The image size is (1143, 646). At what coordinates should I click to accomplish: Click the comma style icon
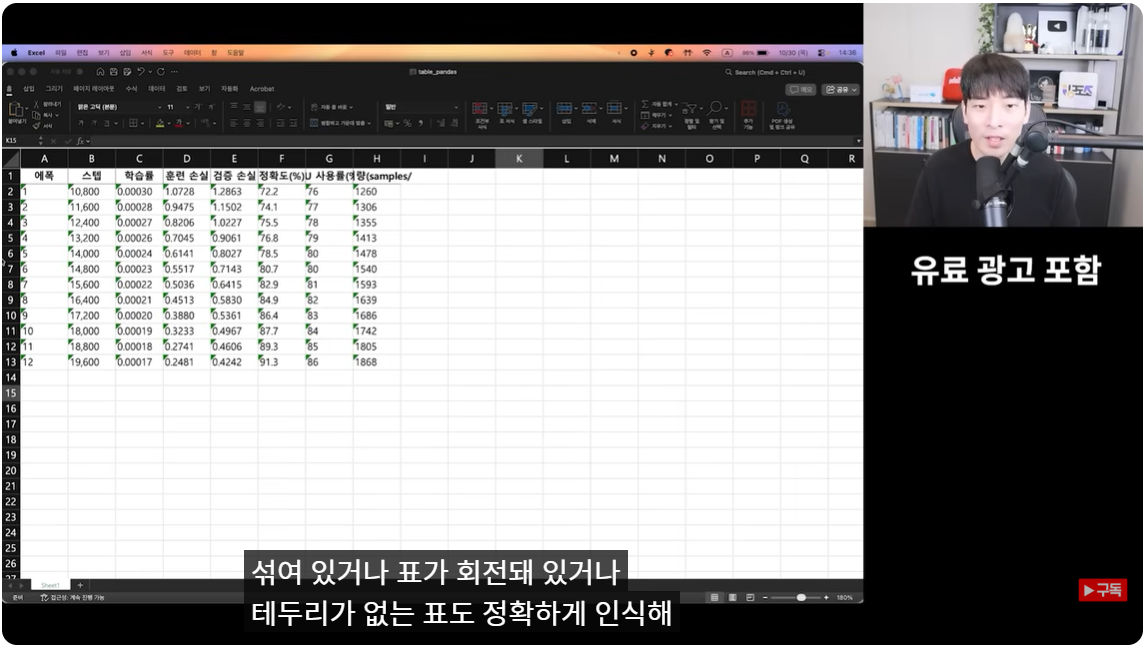(x=421, y=123)
